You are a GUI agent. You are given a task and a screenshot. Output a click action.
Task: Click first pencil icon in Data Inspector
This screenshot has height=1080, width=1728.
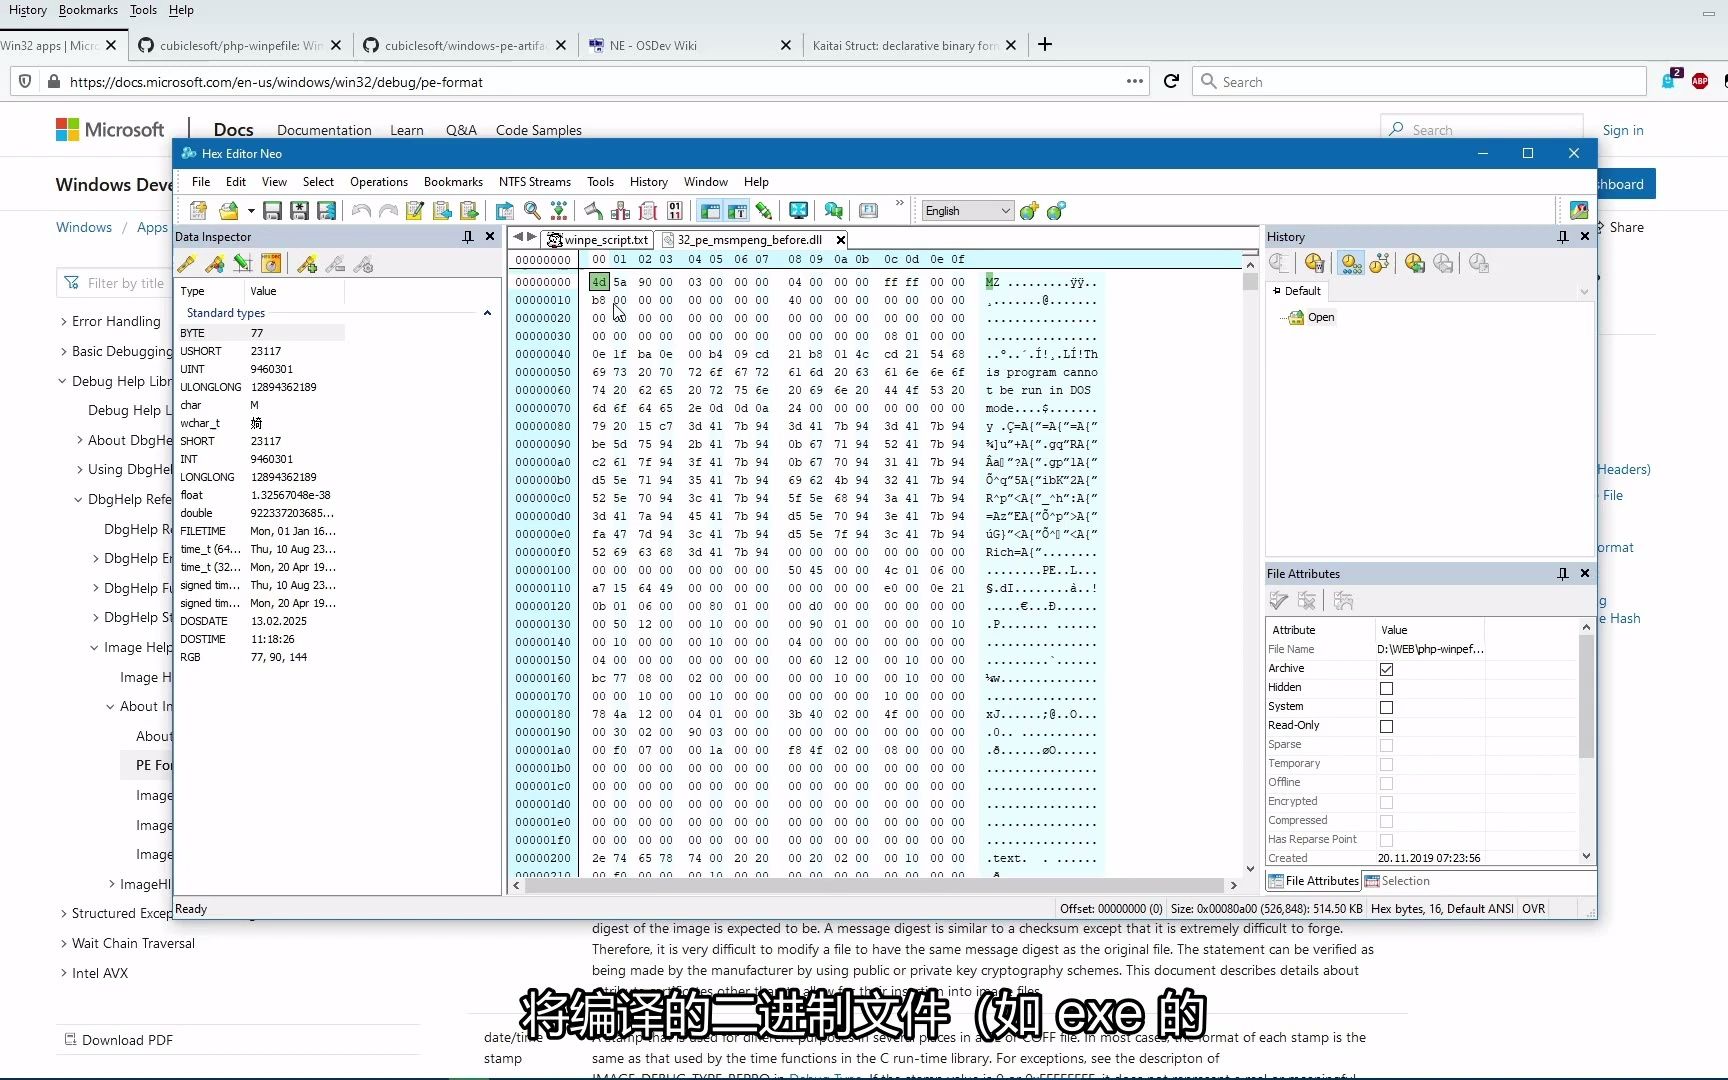tap(186, 264)
